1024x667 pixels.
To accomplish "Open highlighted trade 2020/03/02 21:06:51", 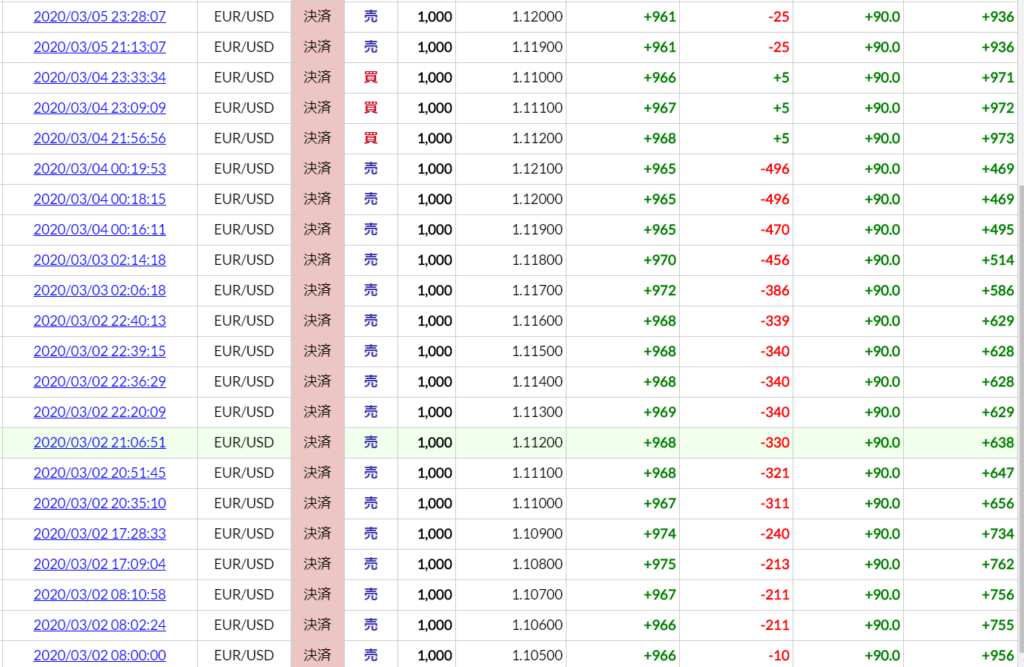I will click(99, 442).
